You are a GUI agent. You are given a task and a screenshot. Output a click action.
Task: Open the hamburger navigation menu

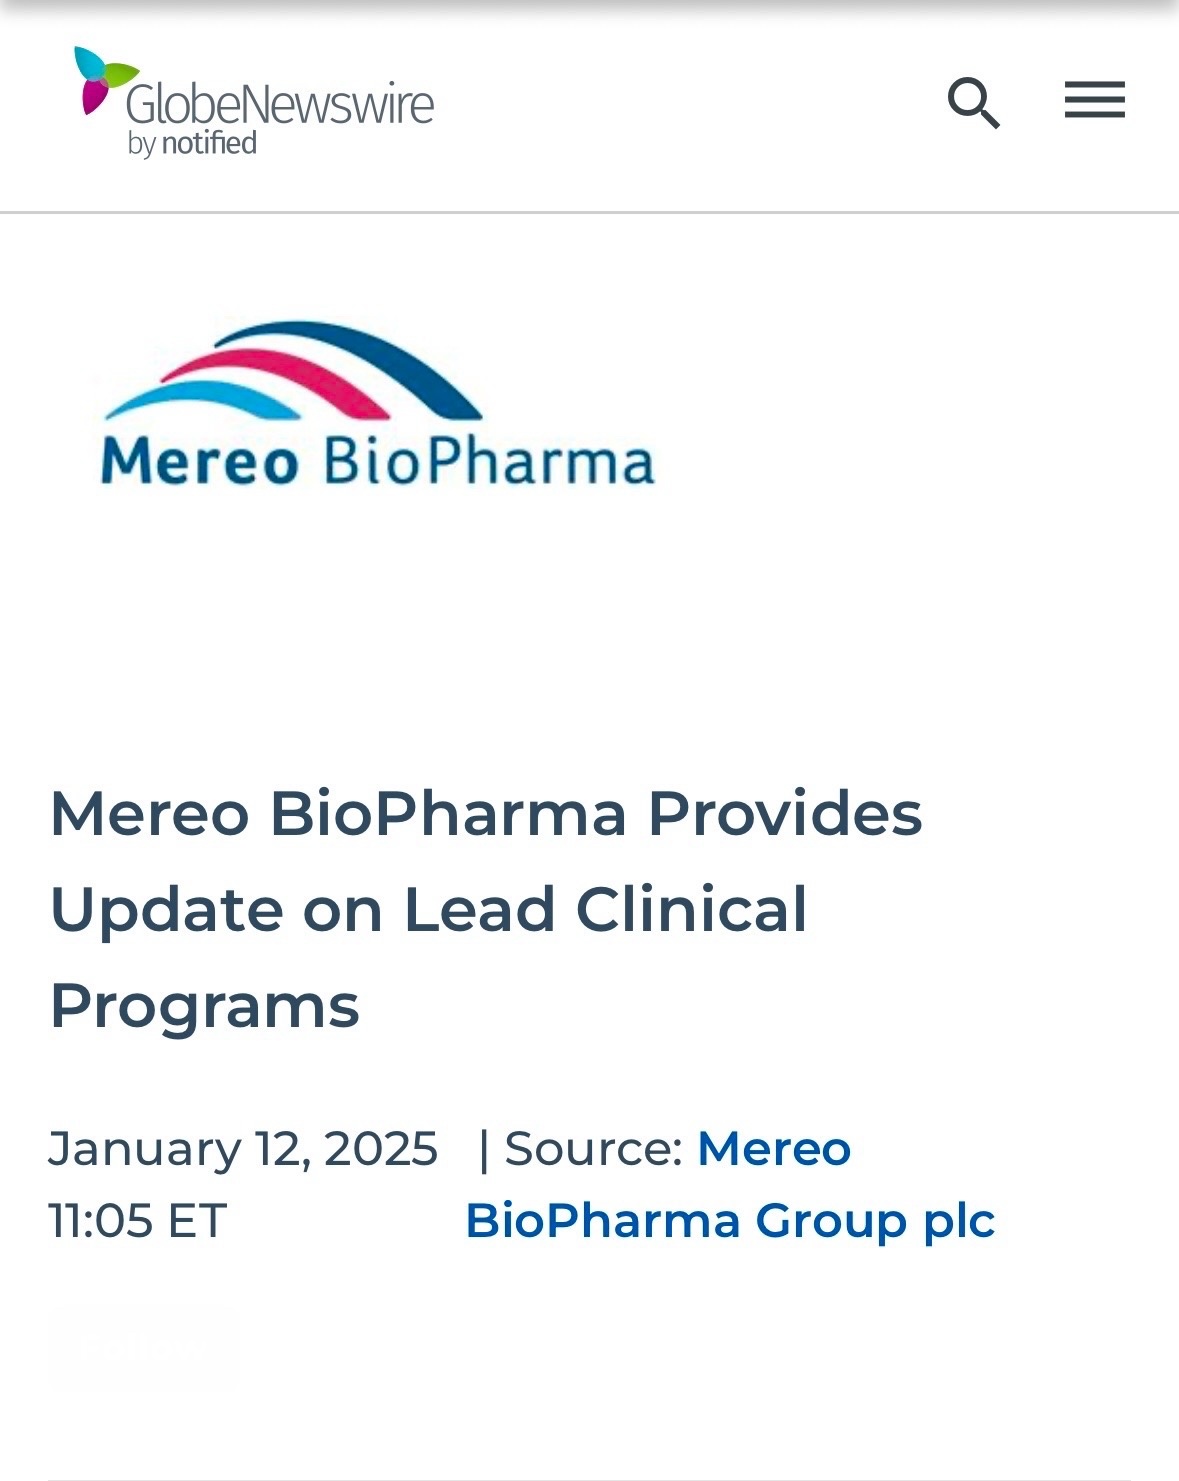(x=1094, y=100)
